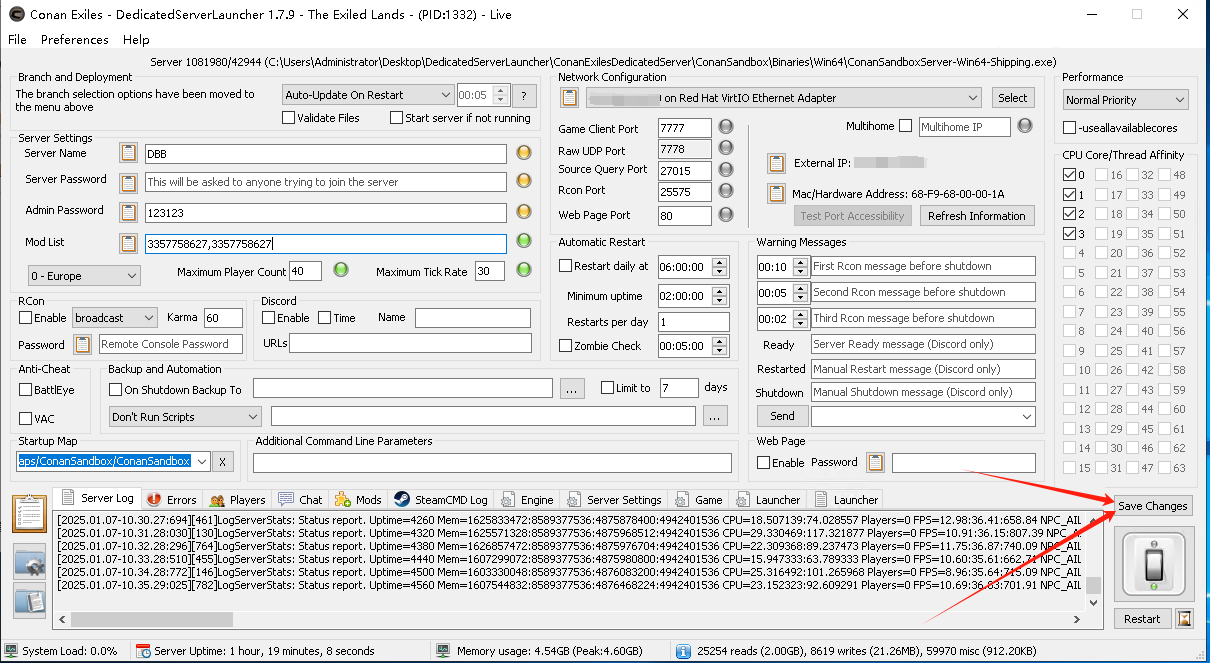Click the indicator light for Game Client Port

727,127
